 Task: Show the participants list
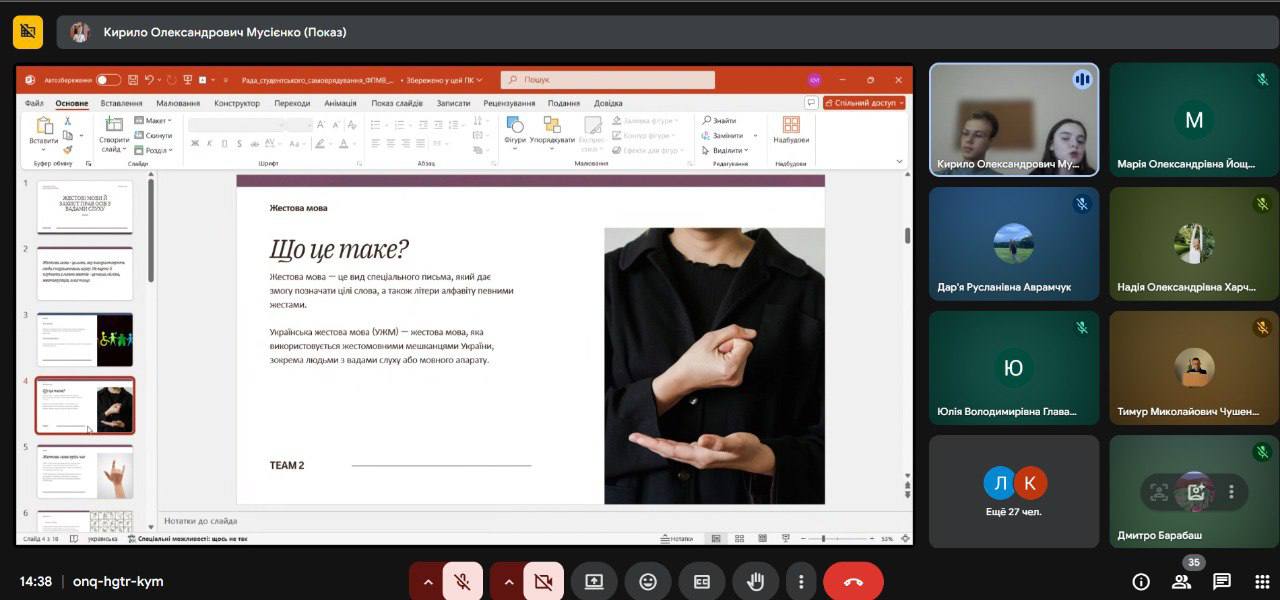coord(1181,581)
